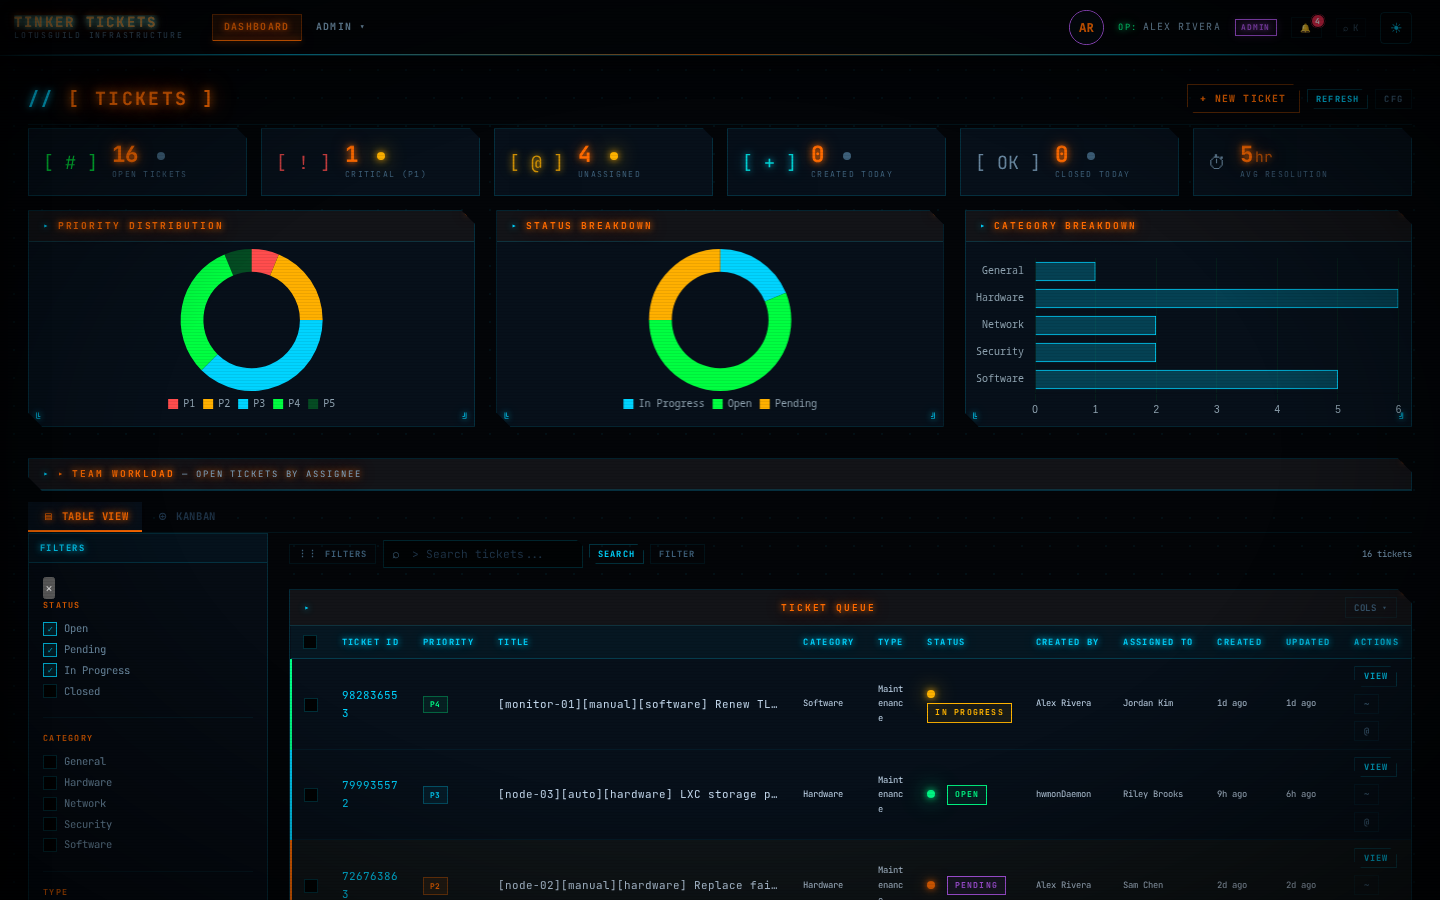Image resolution: width=1440 pixels, height=900 pixels.
Task: Check the Network category filter
Action: (x=50, y=804)
